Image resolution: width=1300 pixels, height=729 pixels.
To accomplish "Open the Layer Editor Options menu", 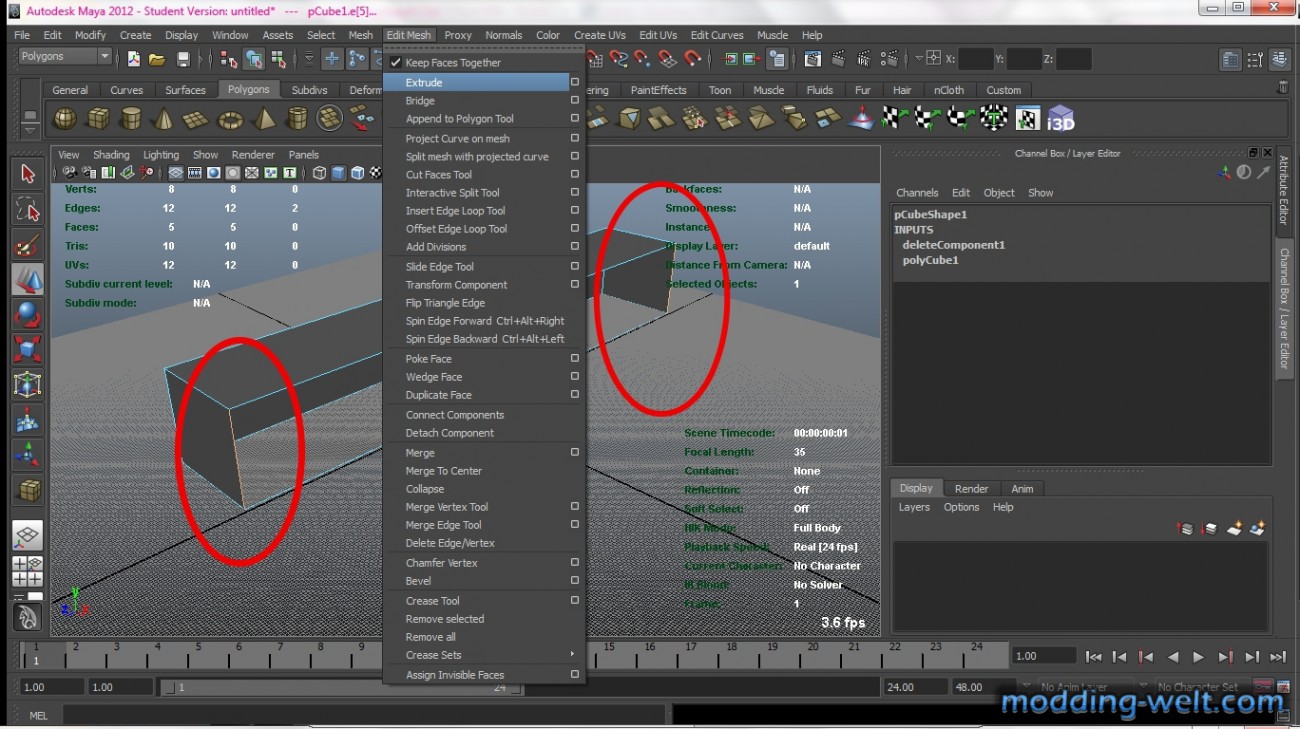I will [x=961, y=507].
